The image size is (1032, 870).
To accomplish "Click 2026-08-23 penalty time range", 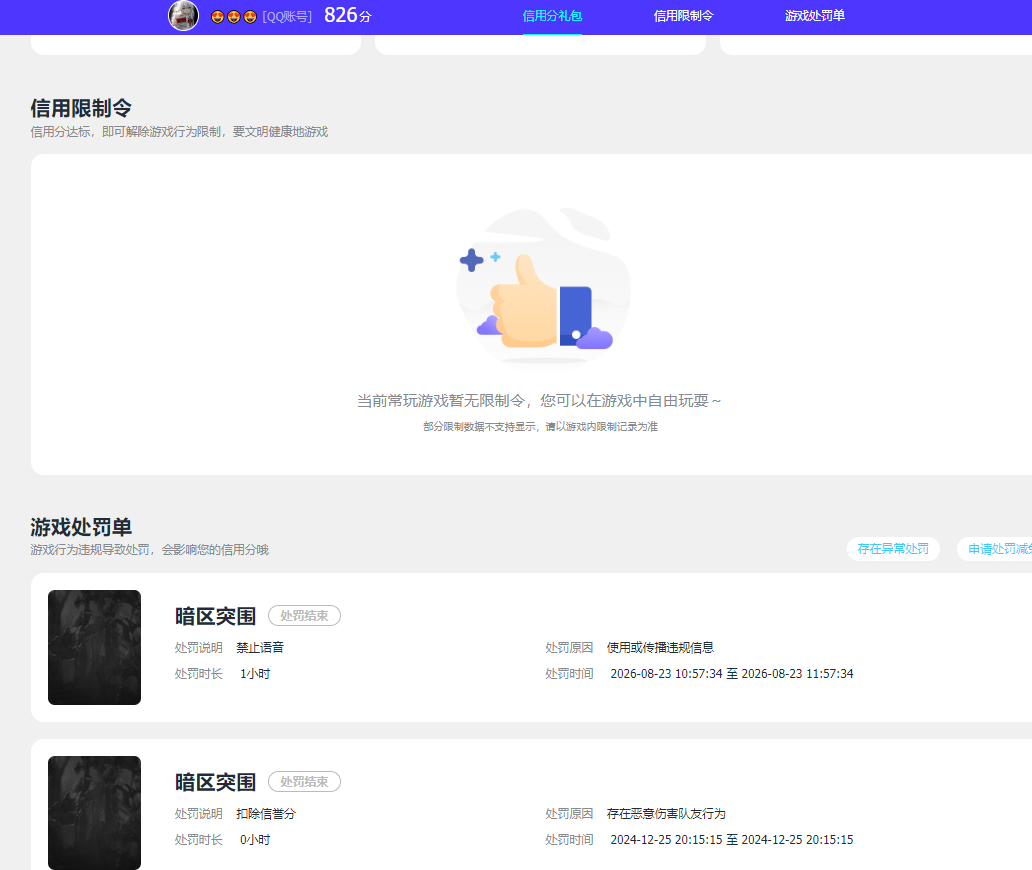I will point(732,674).
